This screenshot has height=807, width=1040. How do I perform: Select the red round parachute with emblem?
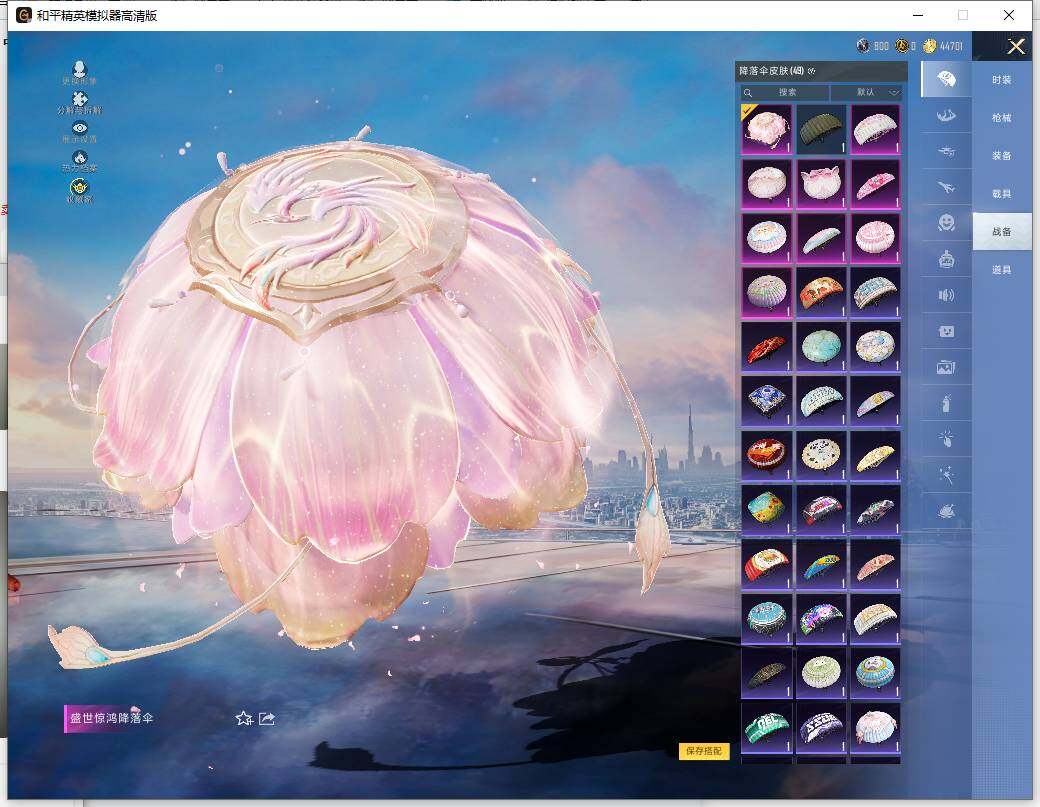click(766, 456)
